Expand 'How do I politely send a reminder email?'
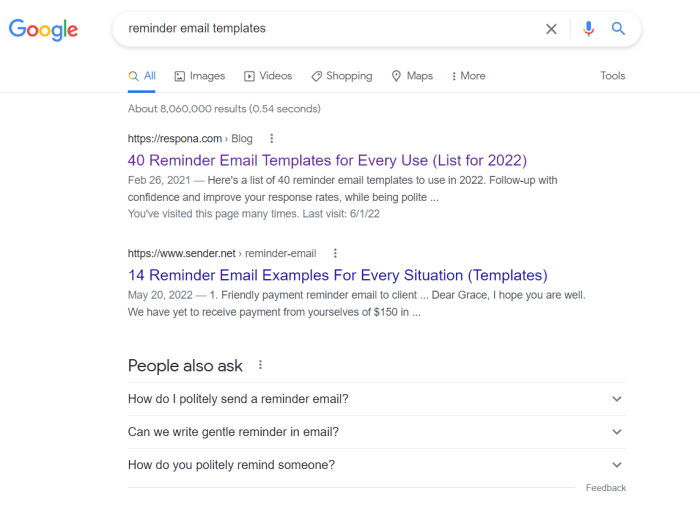 [377, 399]
